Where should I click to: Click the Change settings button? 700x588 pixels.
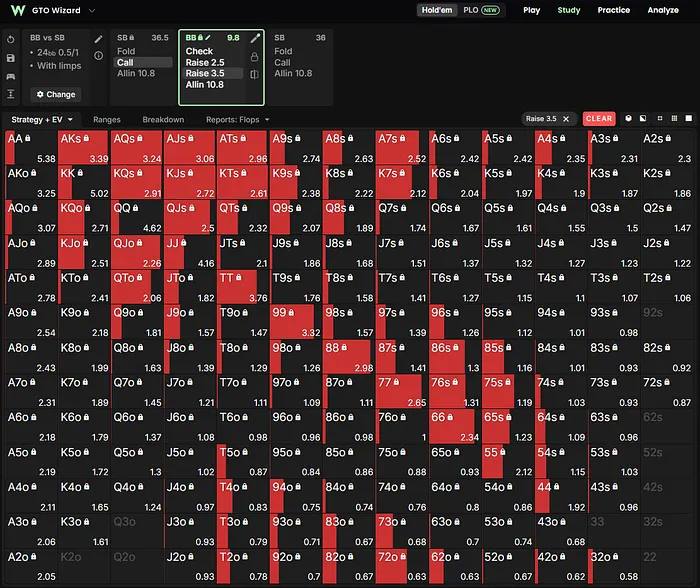[56, 94]
